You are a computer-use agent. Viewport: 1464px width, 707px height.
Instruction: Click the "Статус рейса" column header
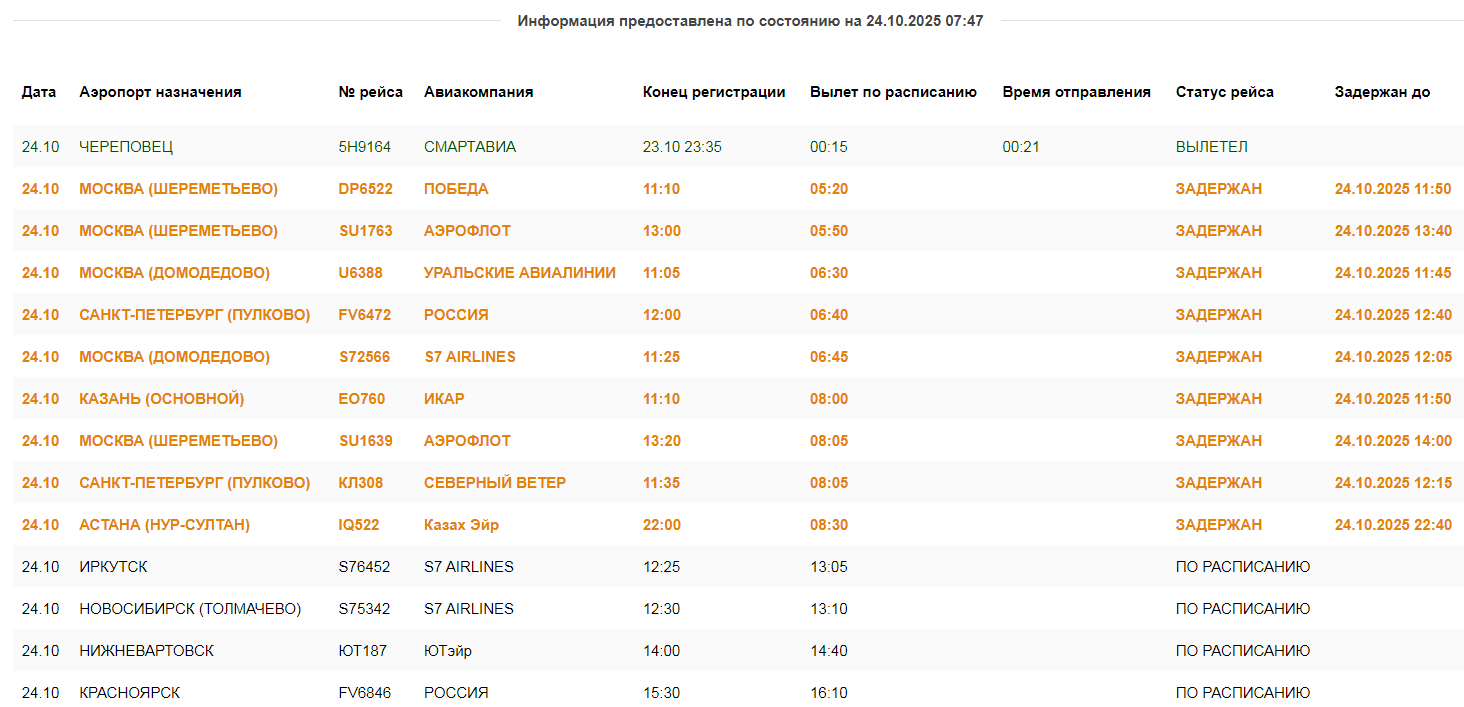(1224, 92)
